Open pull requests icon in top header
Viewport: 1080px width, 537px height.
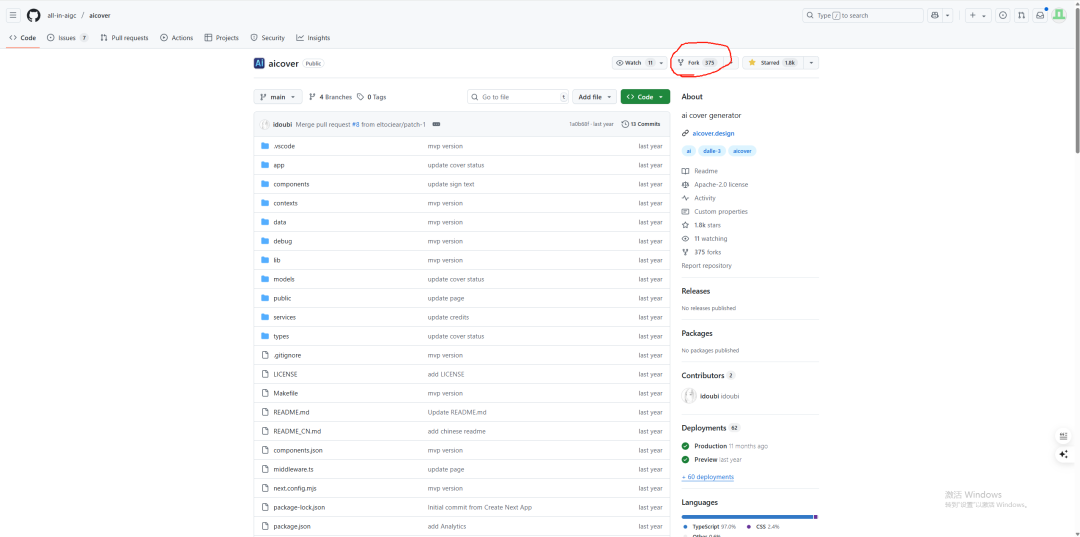1021,15
